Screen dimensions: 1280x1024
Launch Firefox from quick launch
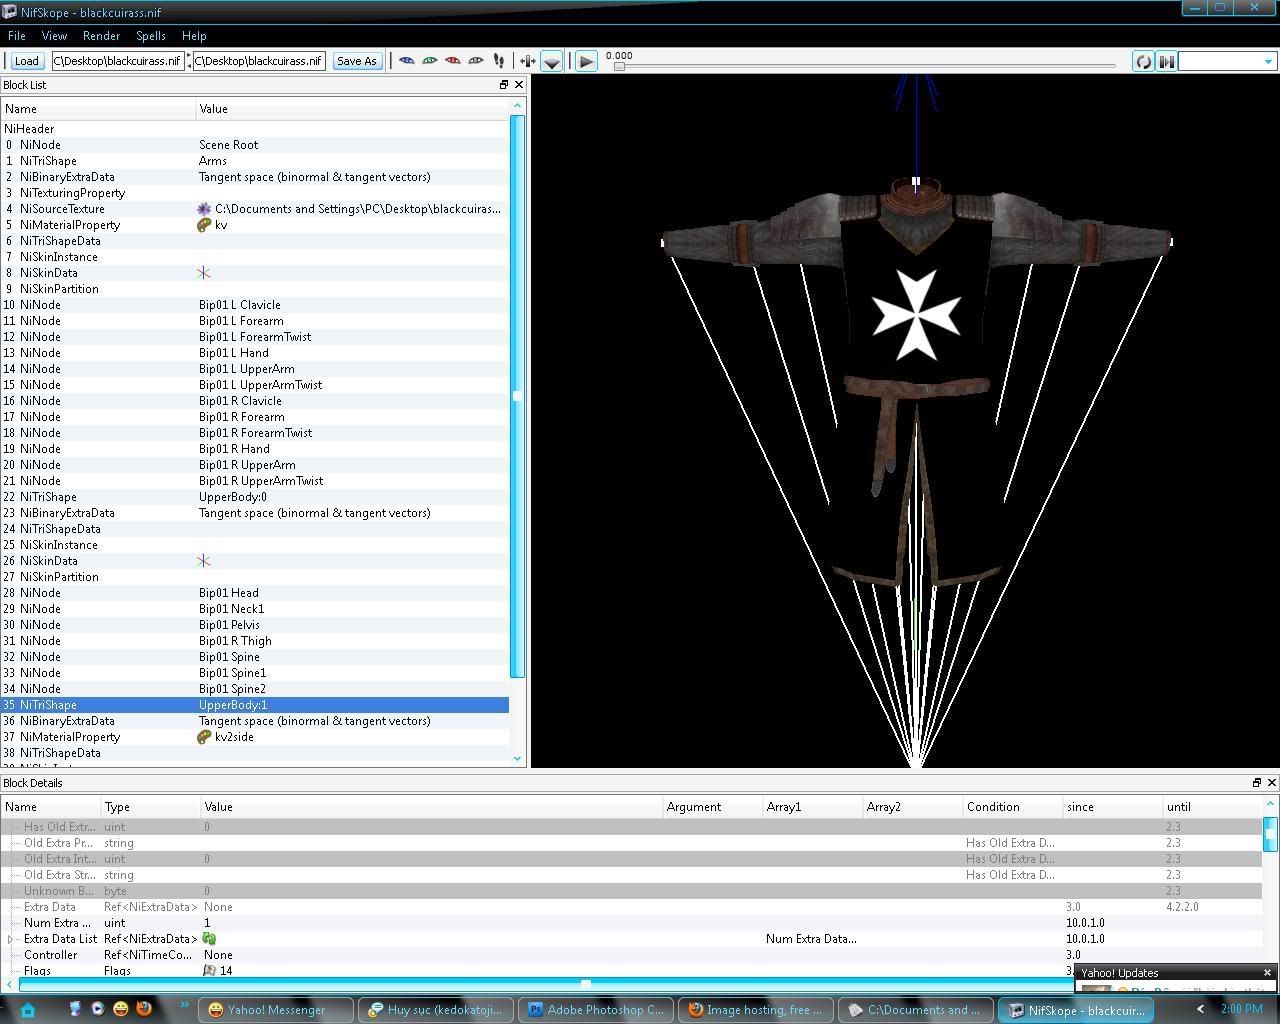144,1009
